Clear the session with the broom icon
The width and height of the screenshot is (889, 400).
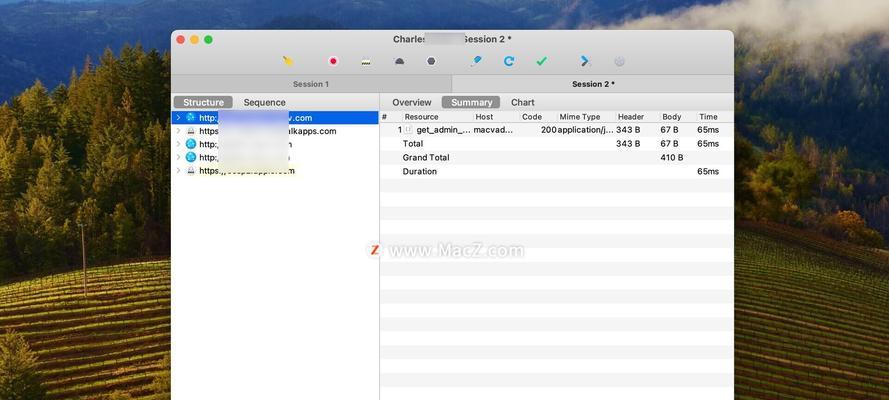(289, 61)
